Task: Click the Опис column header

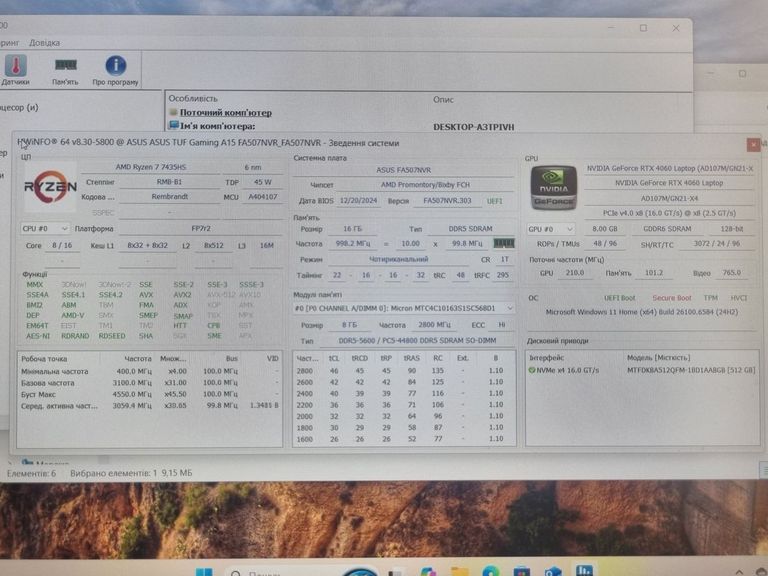Action: click(443, 99)
